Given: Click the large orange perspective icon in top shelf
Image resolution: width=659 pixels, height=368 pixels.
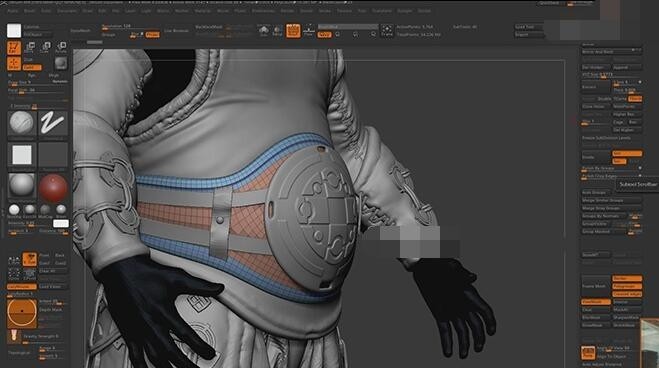Looking at the screenshot, I should pos(293,31).
